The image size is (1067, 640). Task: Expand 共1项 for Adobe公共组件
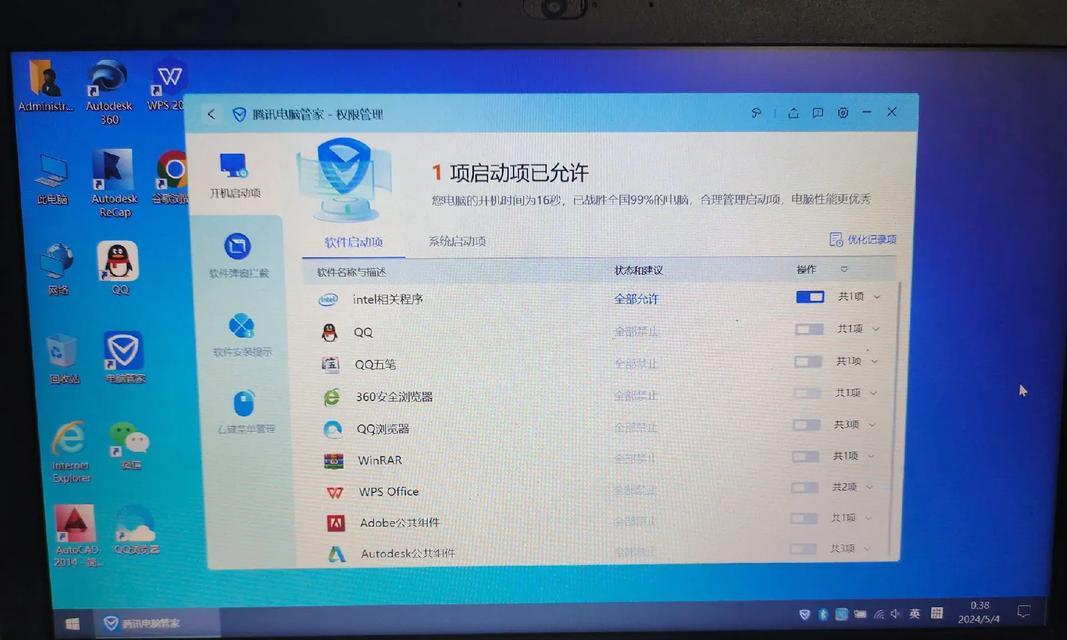(851, 518)
